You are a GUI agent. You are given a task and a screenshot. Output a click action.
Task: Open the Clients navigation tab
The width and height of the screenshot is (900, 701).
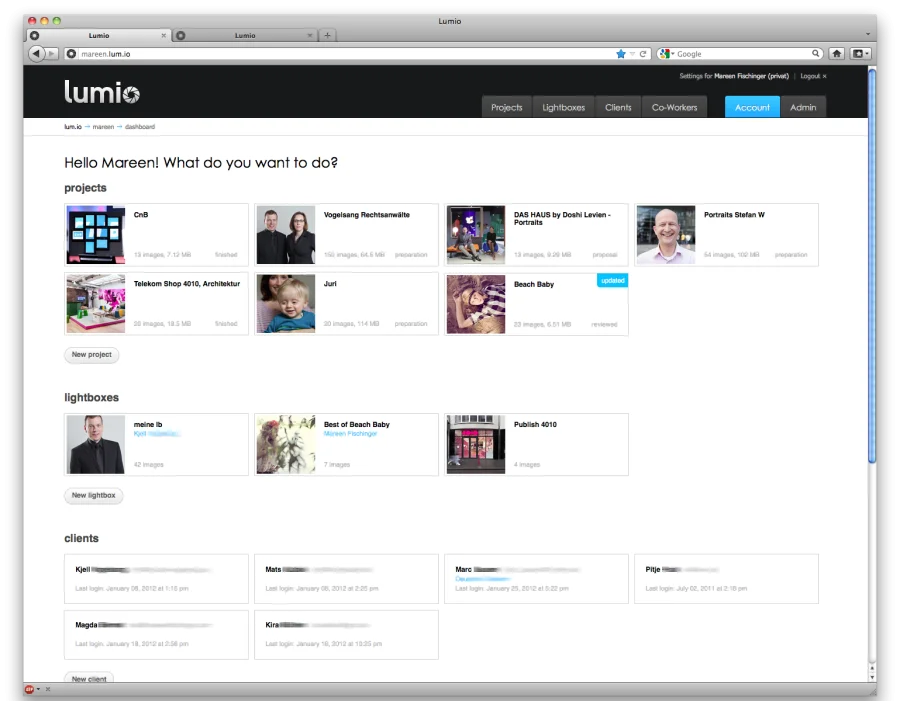pos(618,107)
